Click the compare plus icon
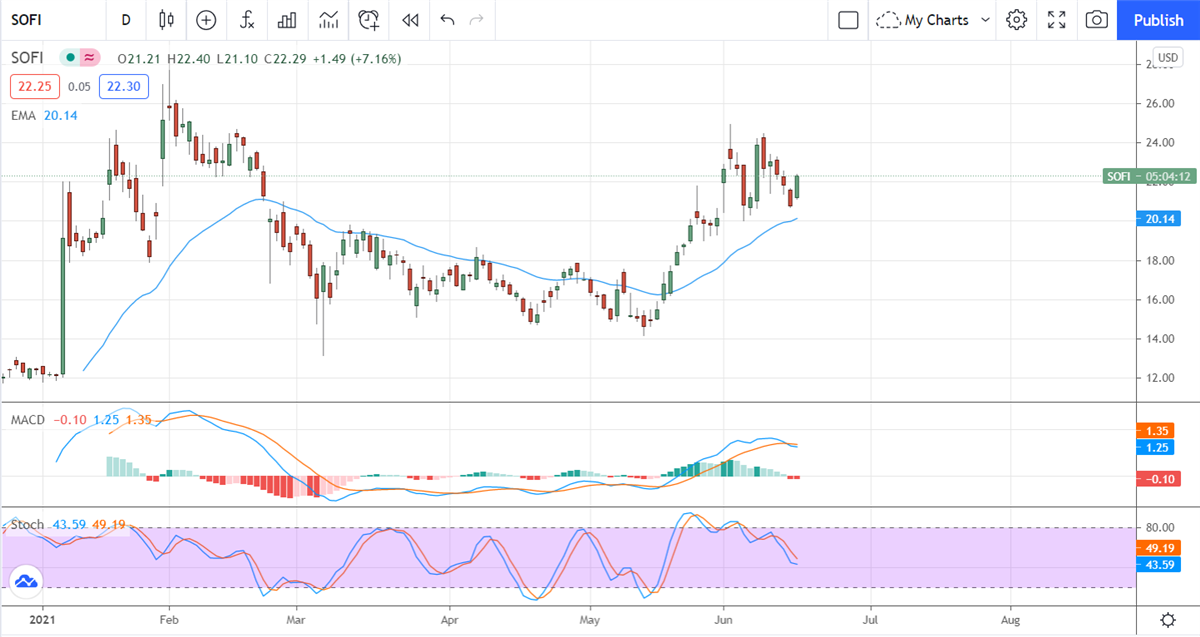The image size is (1200, 637). click(206, 20)
